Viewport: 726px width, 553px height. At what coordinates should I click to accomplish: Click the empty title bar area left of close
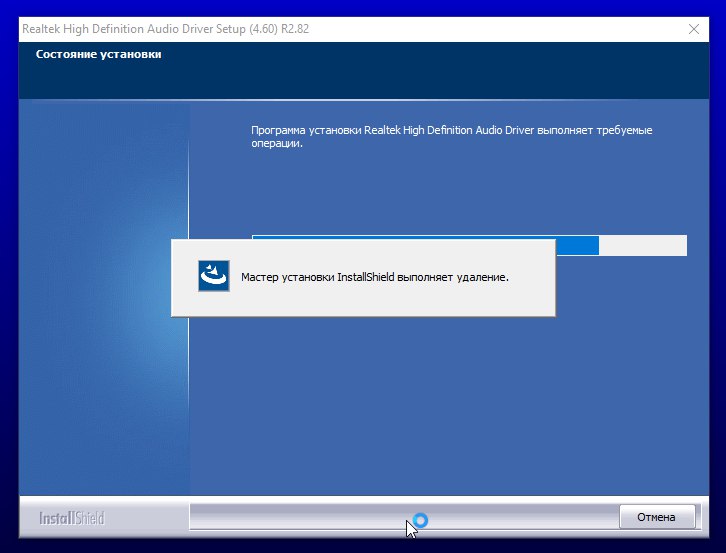tap(500, 29)
